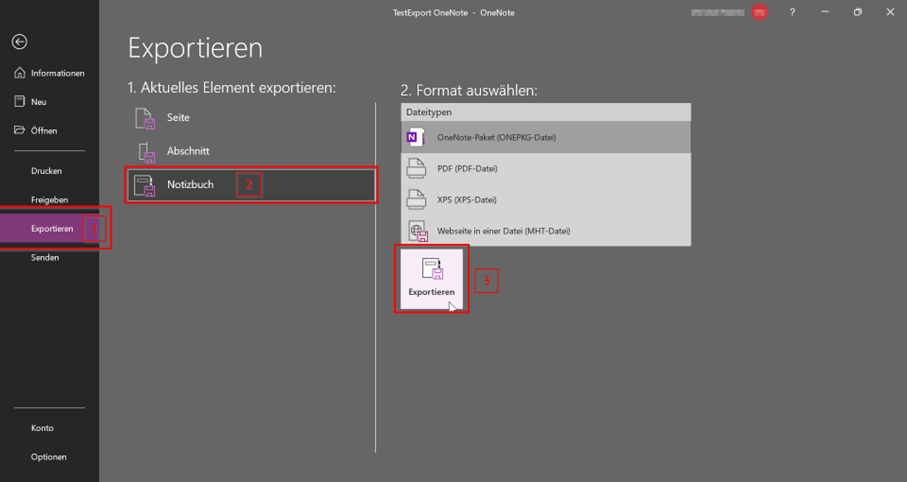Click the XPS printer icon
907x482 pixels.
coord(416,200)
